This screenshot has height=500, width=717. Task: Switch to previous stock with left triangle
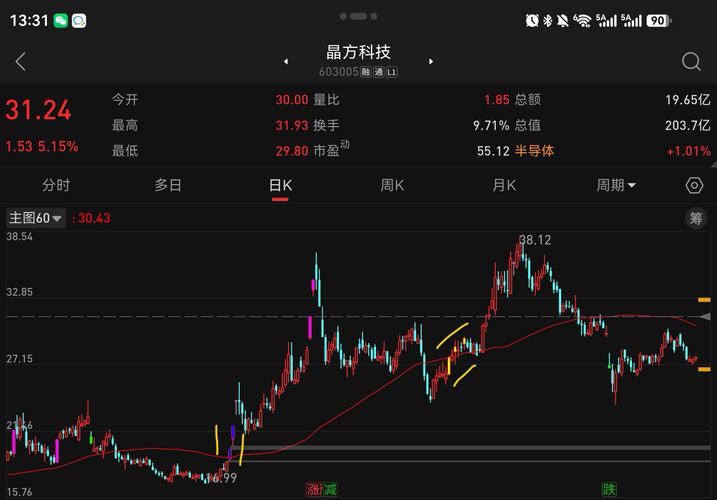coord(286,61)
